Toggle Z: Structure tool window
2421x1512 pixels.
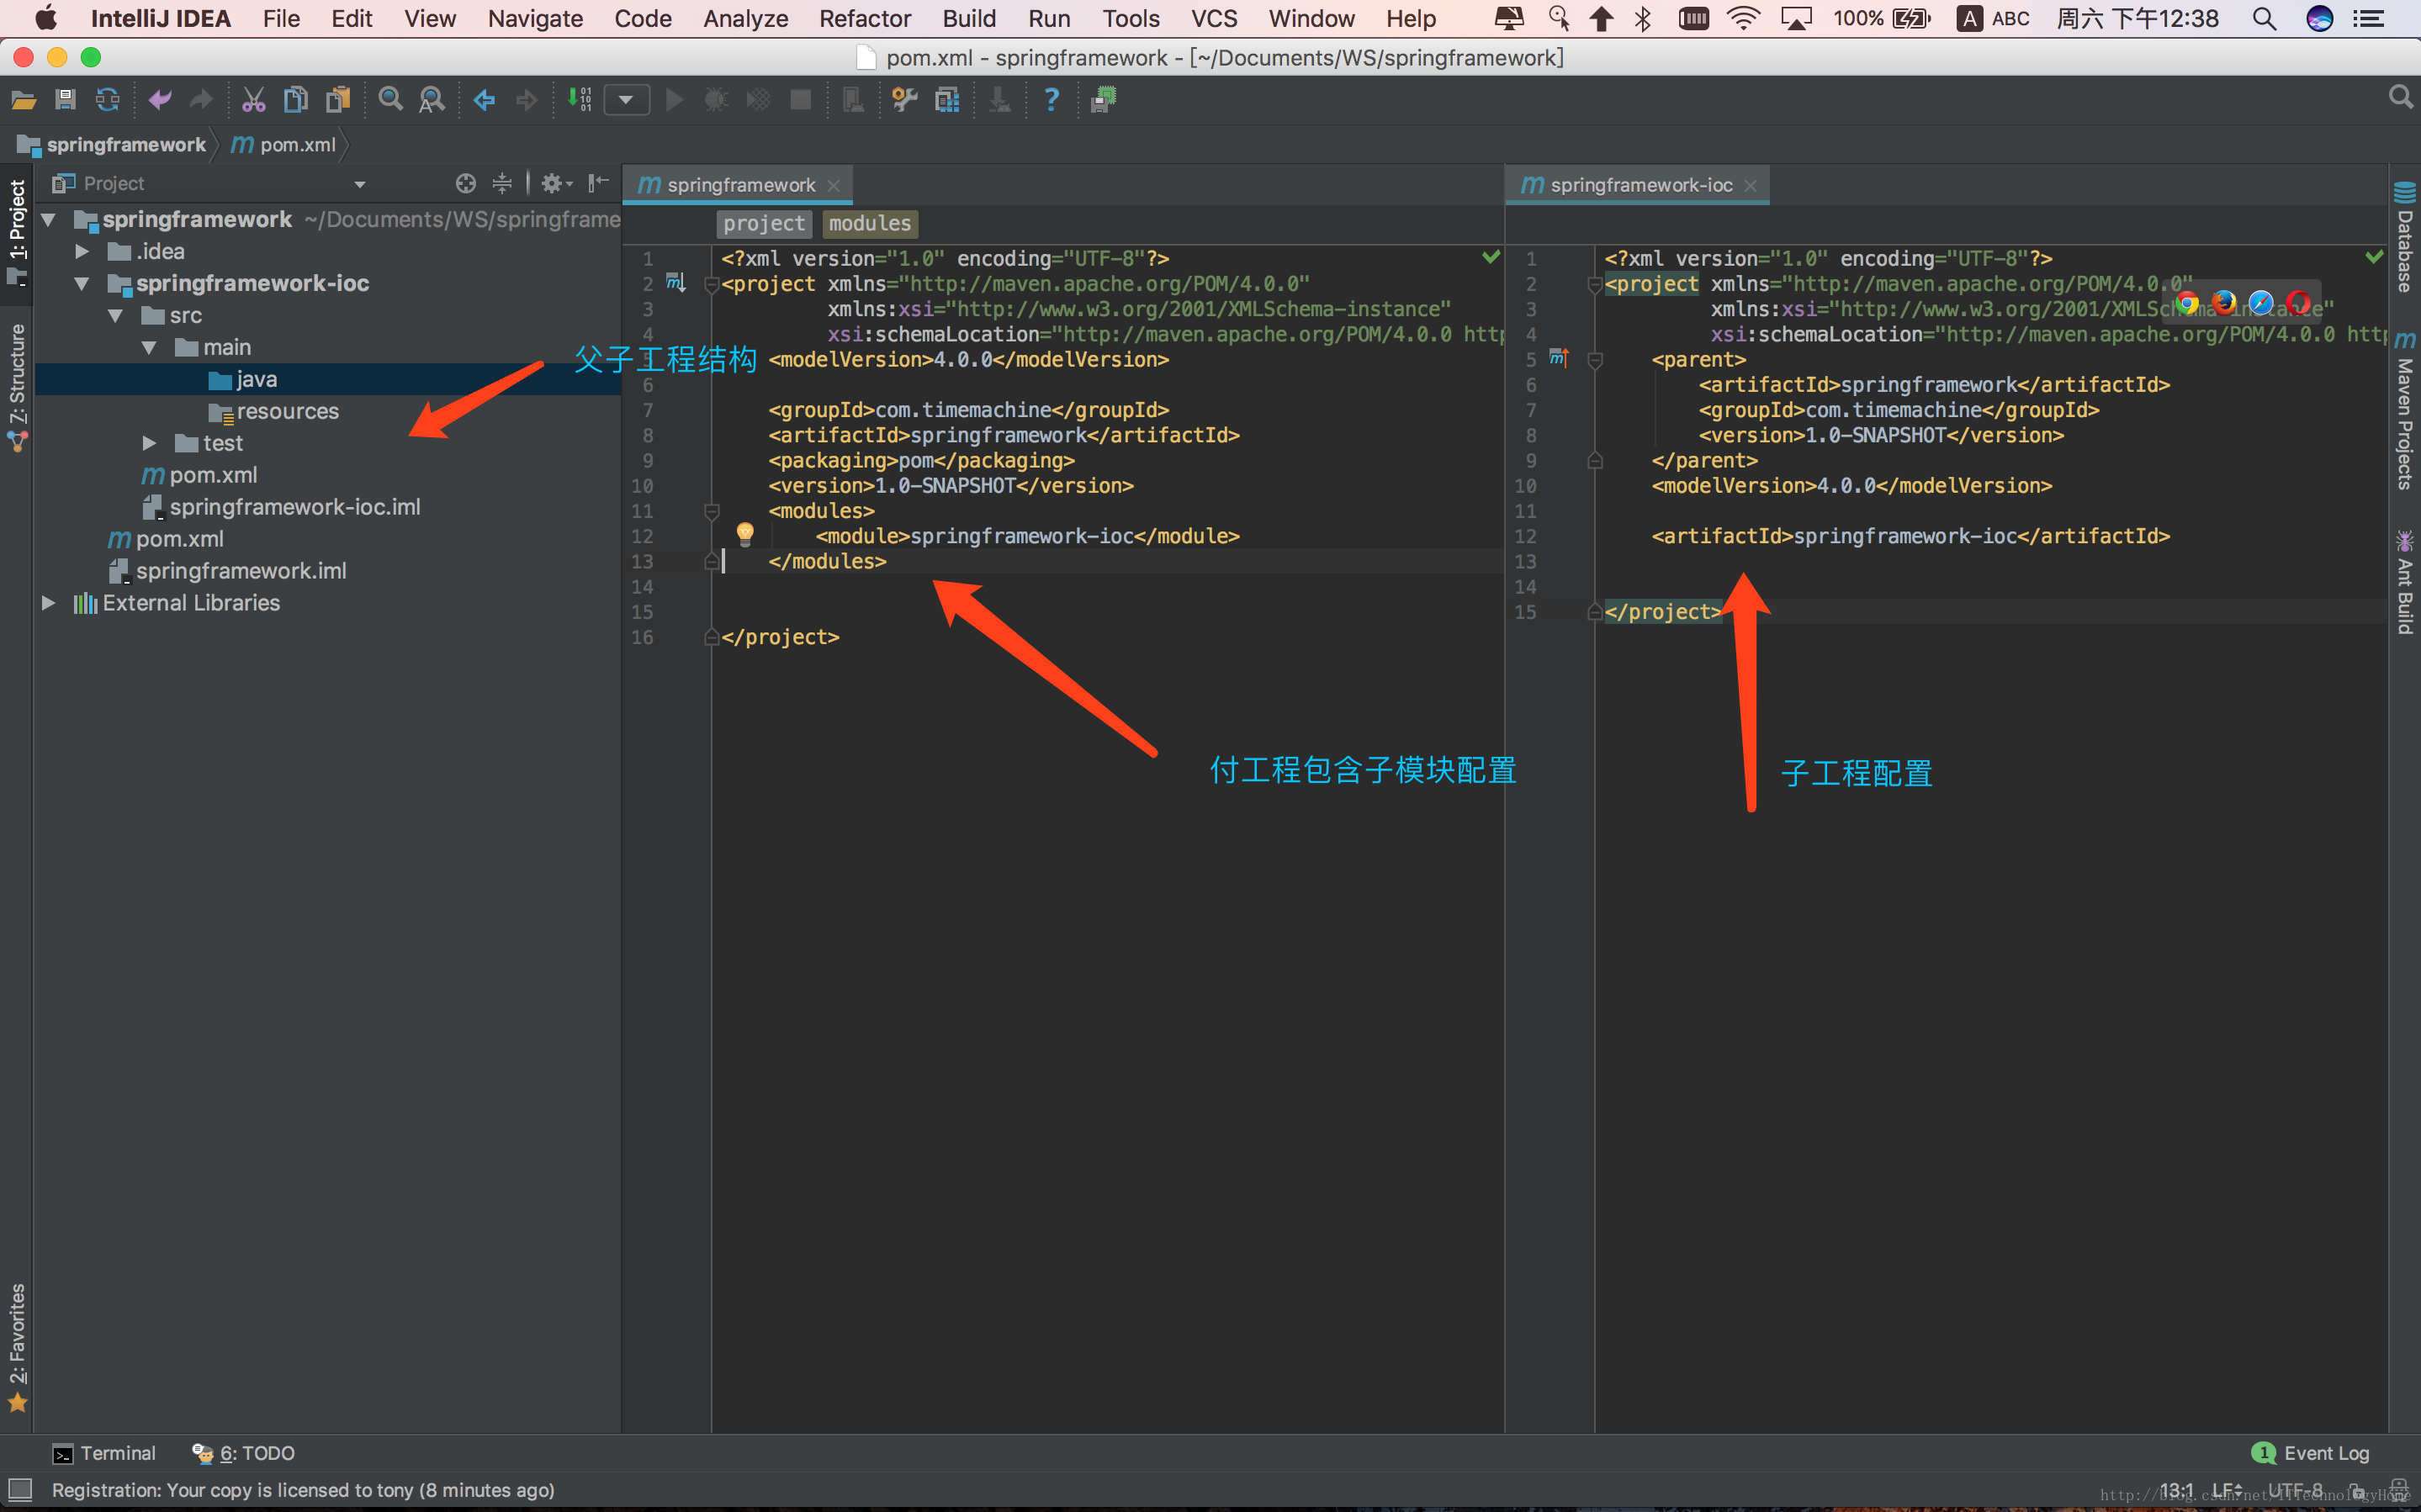pyautogui.click(x=17, y=386)
